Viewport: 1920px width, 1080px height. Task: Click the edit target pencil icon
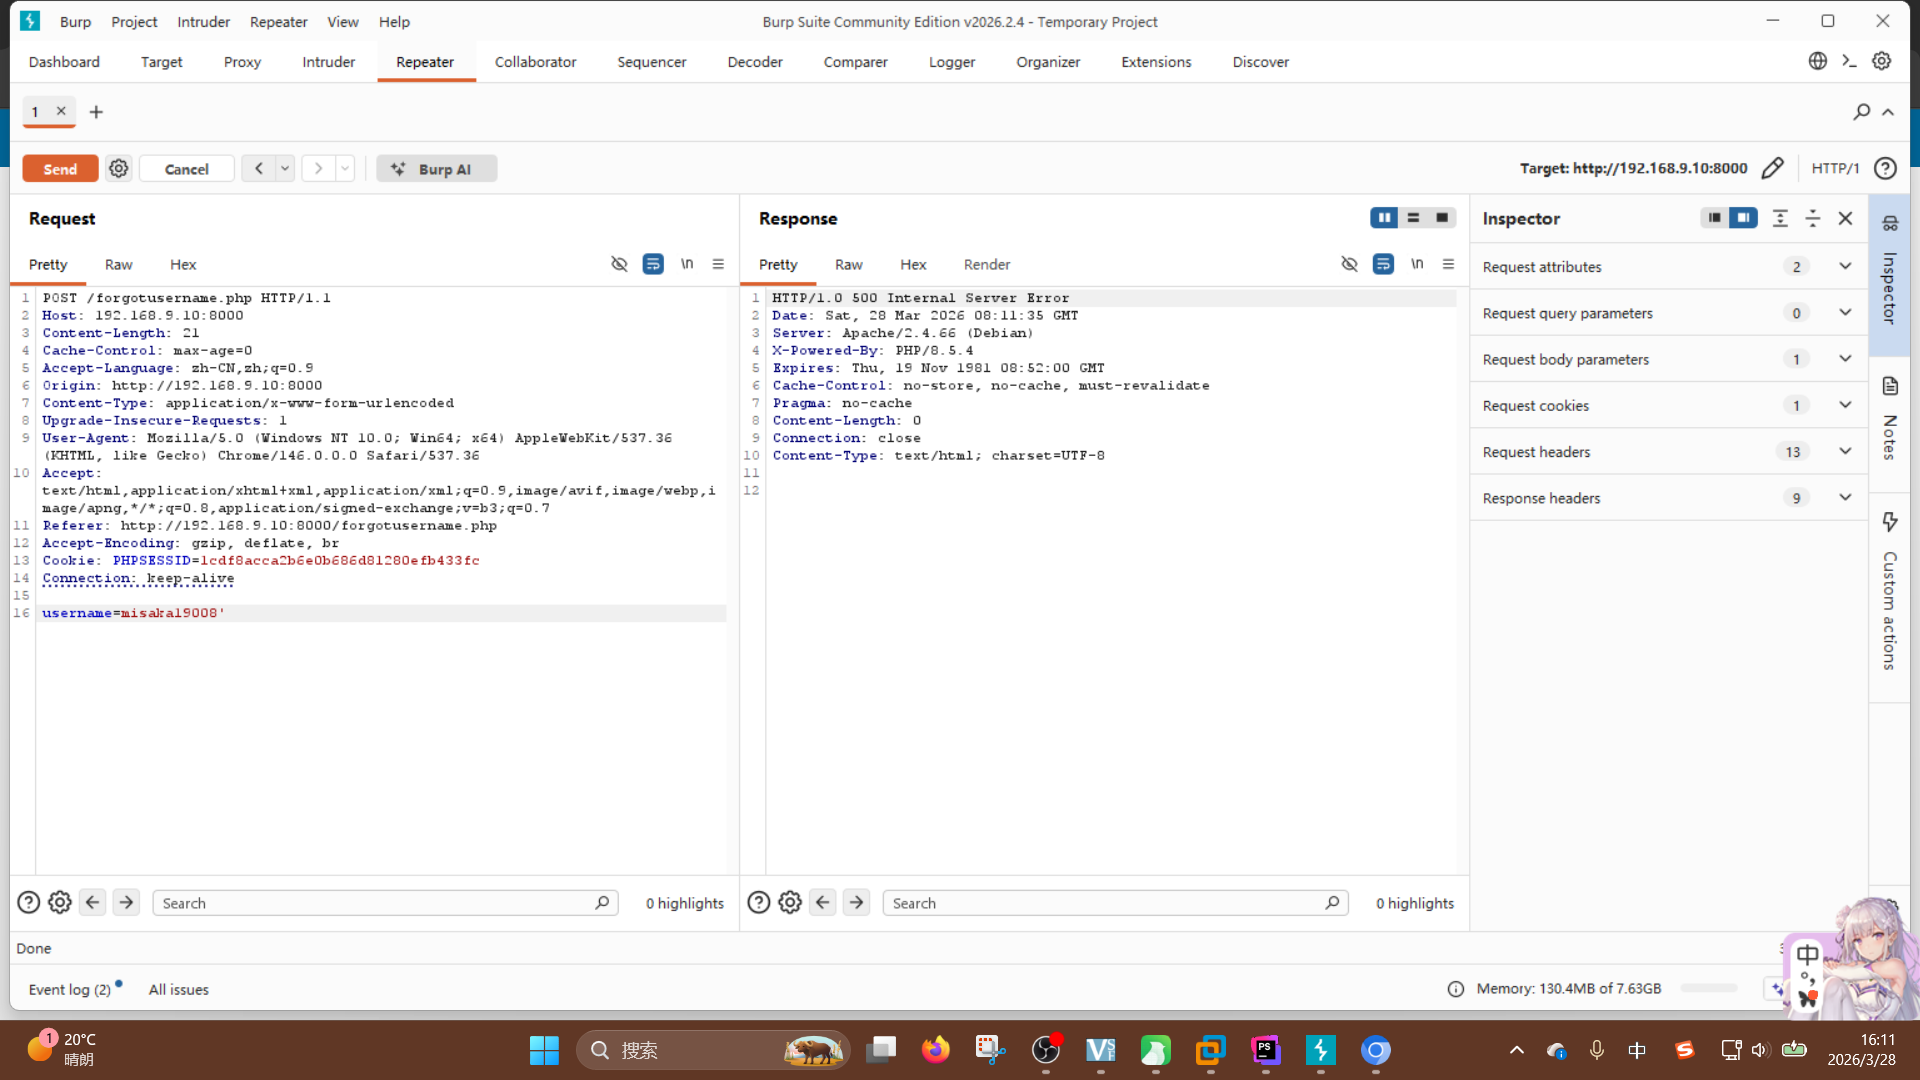(x=1772, y=168)
